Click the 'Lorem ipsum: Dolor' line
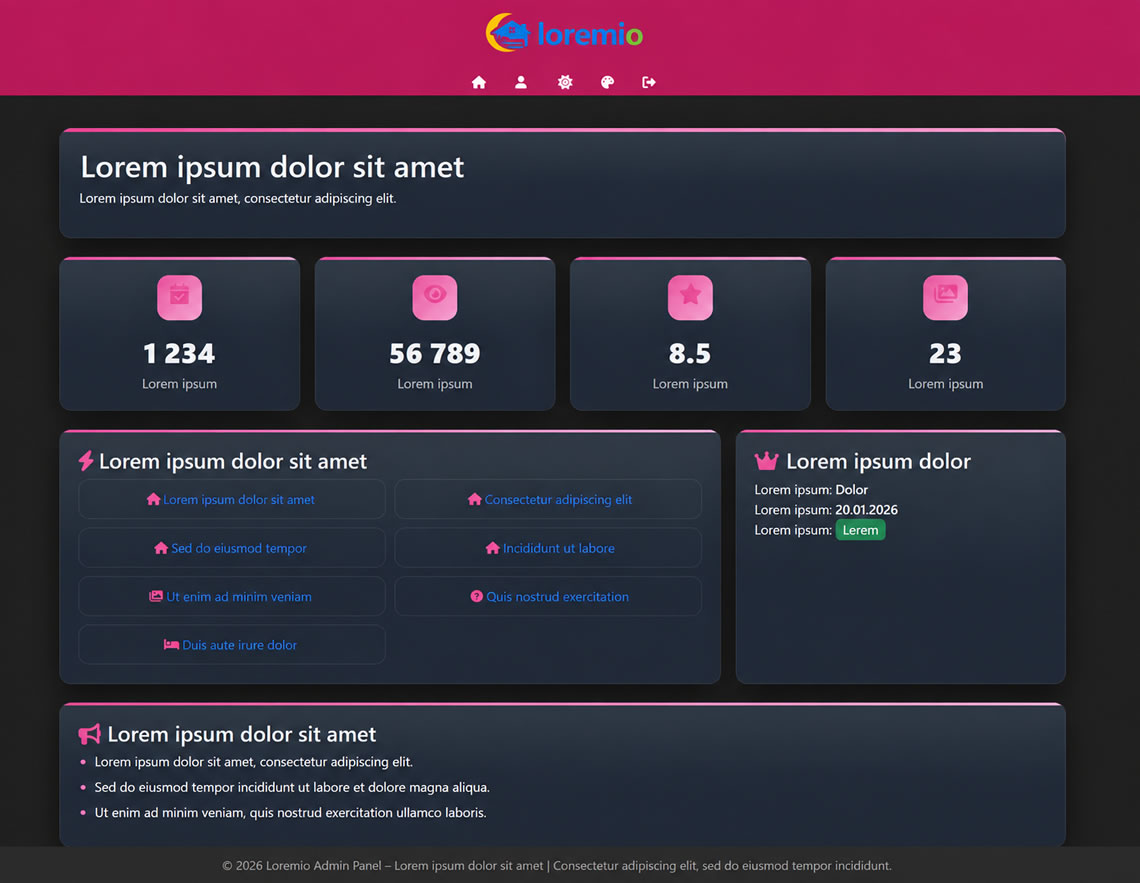Image resolution: width=1140 pixels, height=883 pixels. [811, 489]
